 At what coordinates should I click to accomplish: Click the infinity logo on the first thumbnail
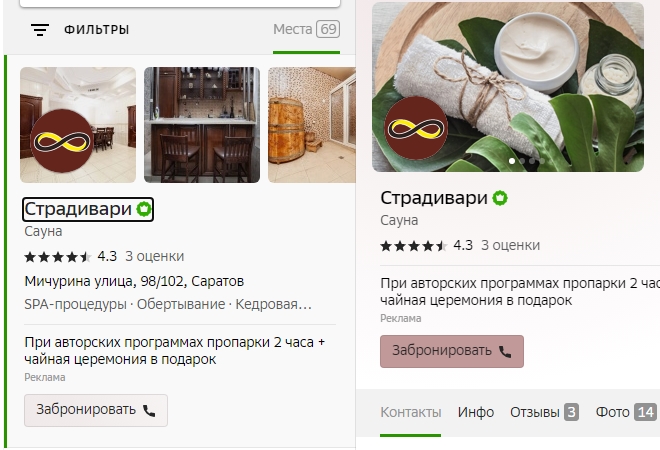tap(62, 142)
